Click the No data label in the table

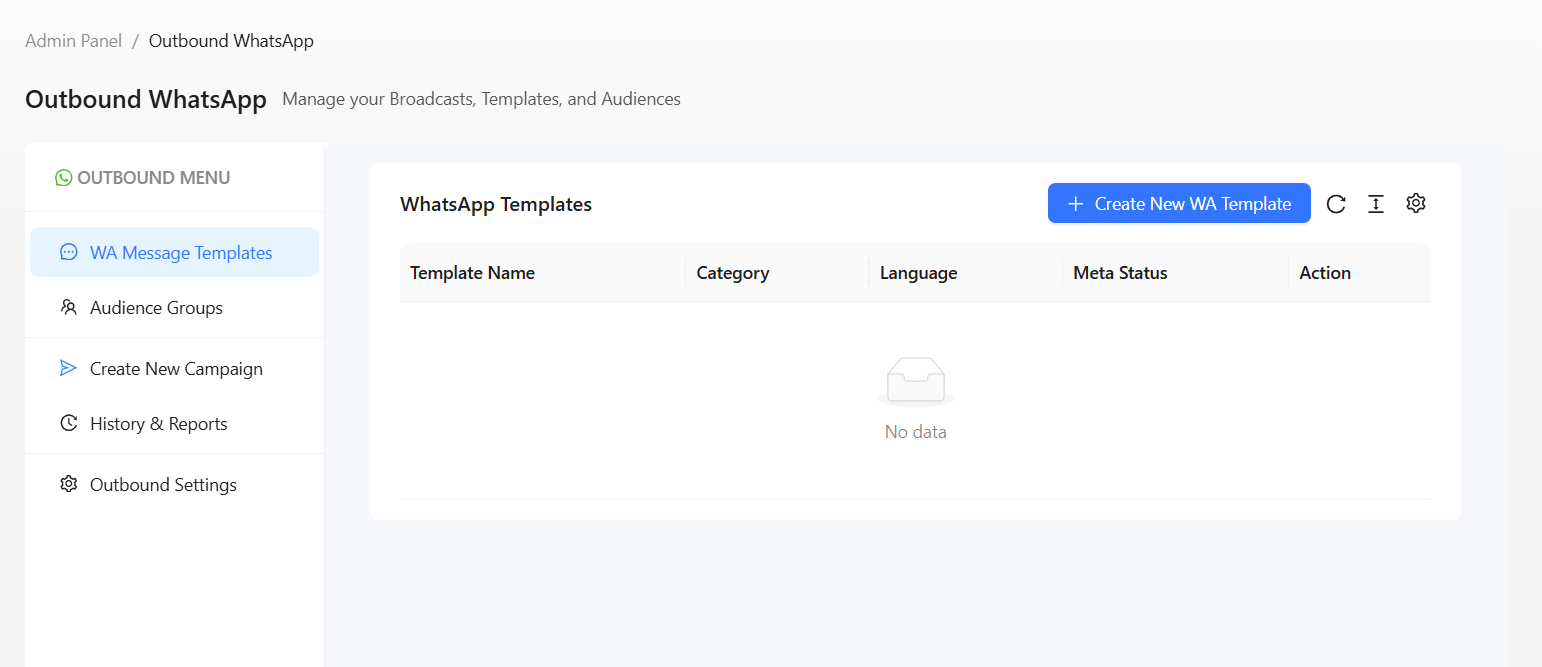915,431
